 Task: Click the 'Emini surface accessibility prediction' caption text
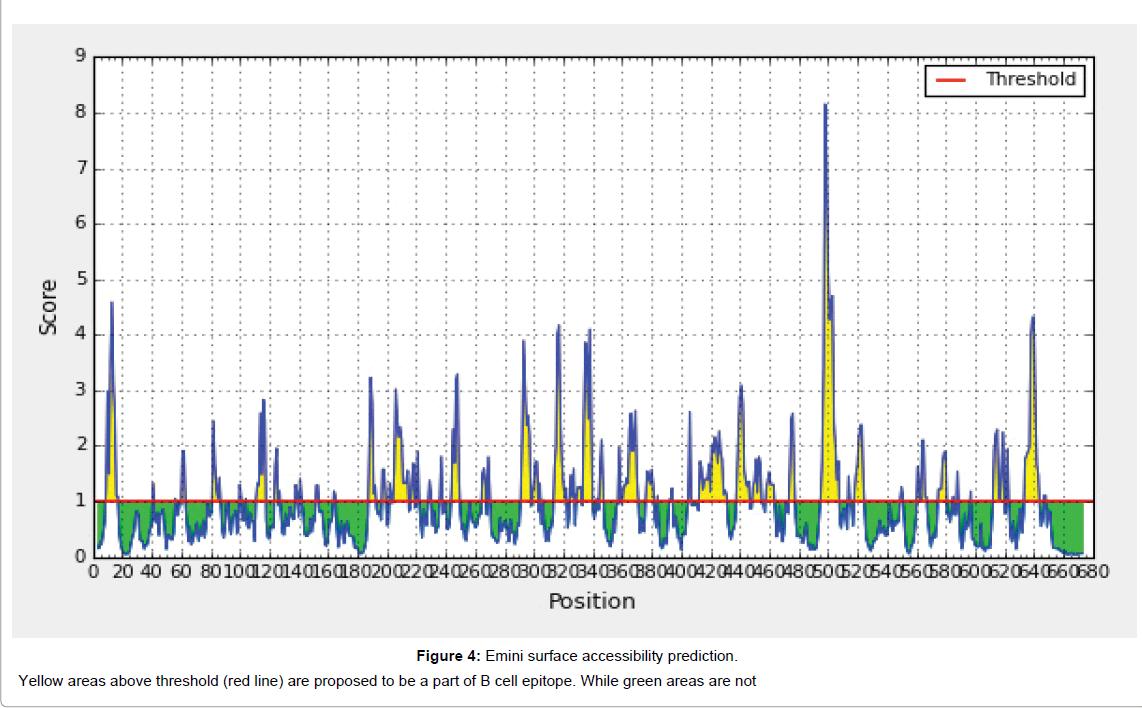611,656
